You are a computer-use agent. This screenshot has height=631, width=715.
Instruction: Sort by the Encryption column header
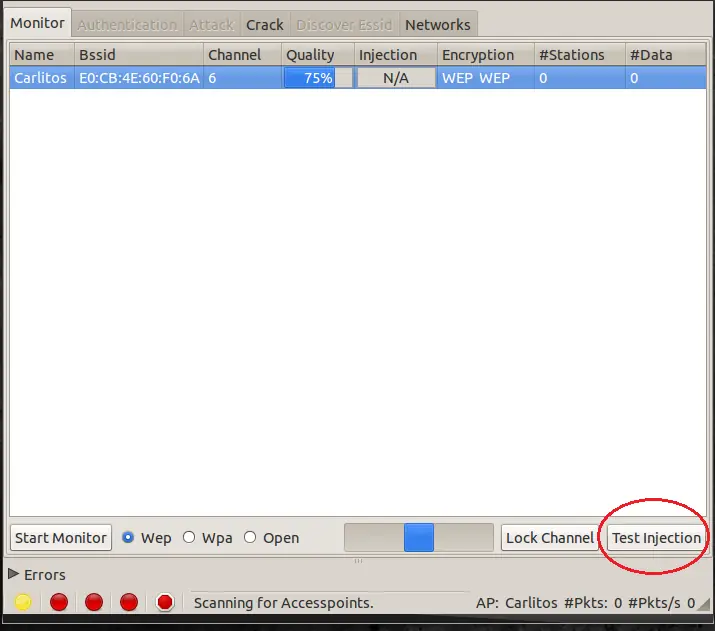[x=486, y=55]
